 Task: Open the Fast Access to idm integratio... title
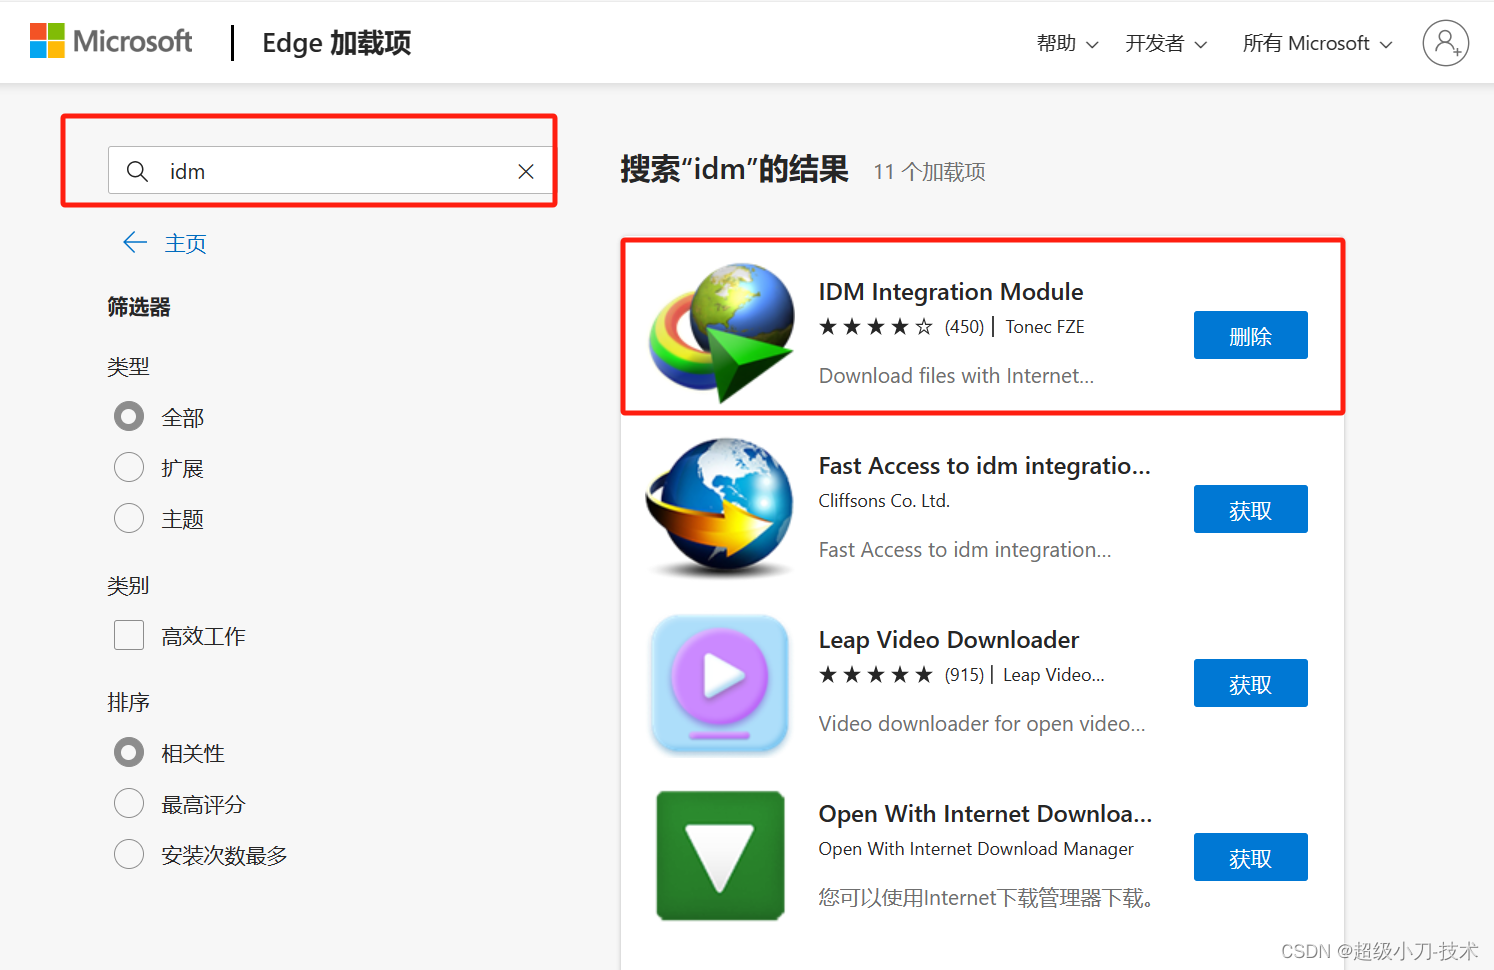(x=985, y=466)
